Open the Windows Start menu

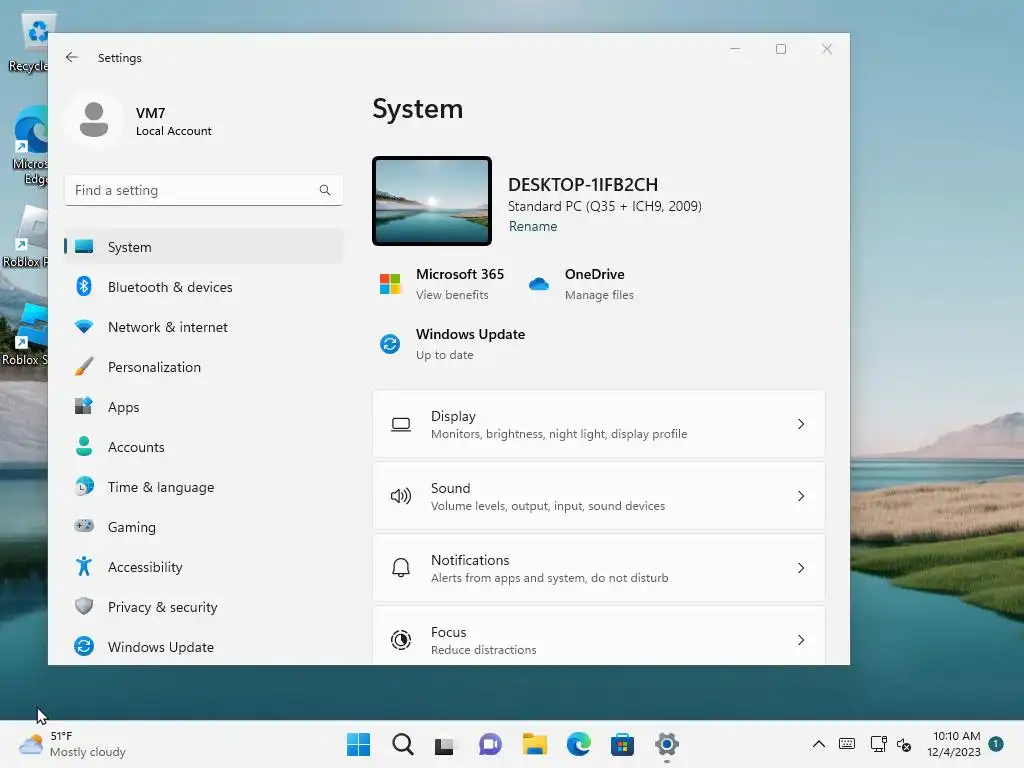(x=358, y=744)
